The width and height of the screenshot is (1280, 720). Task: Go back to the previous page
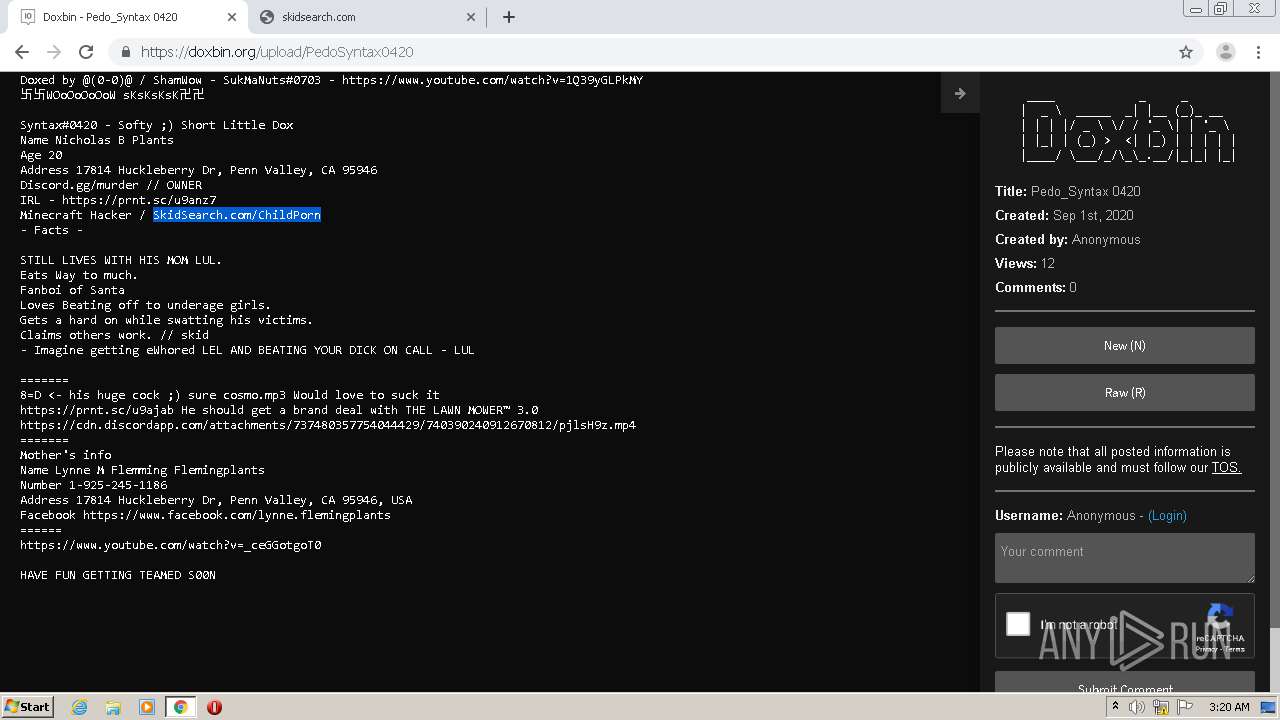click(x=22, y=52)
